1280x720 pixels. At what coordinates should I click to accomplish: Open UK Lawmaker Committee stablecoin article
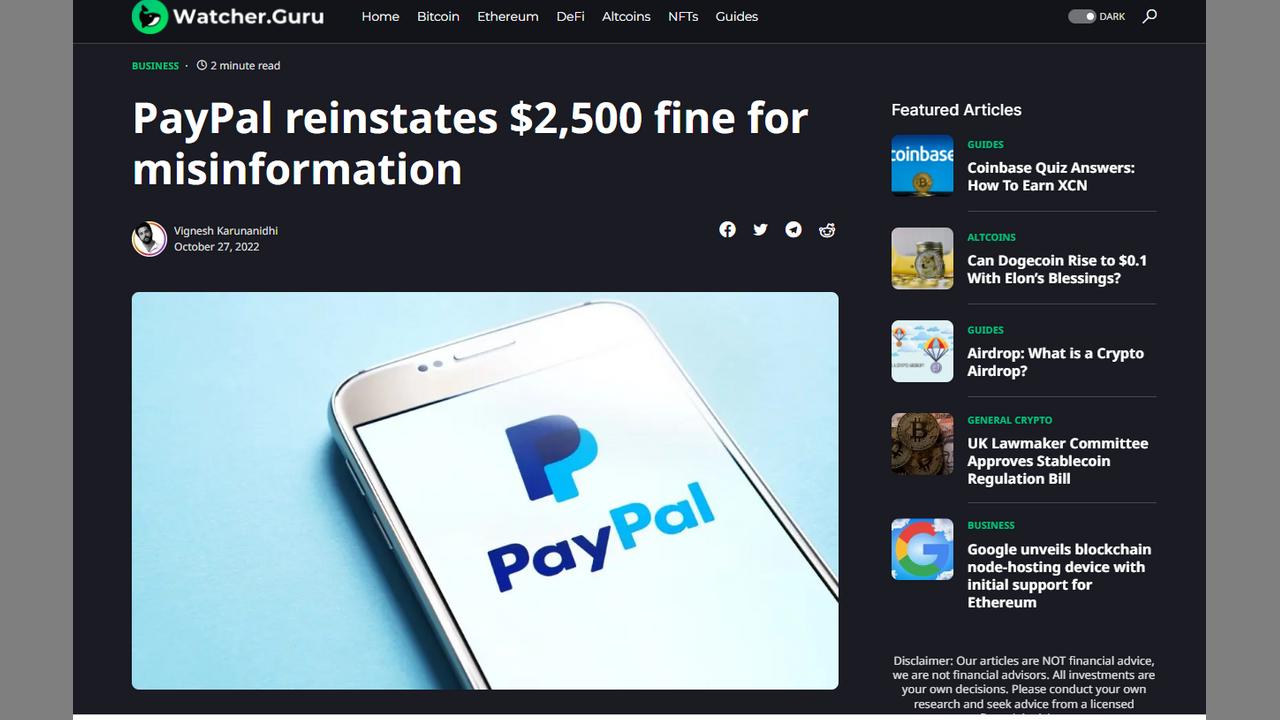coord(1058,461)
